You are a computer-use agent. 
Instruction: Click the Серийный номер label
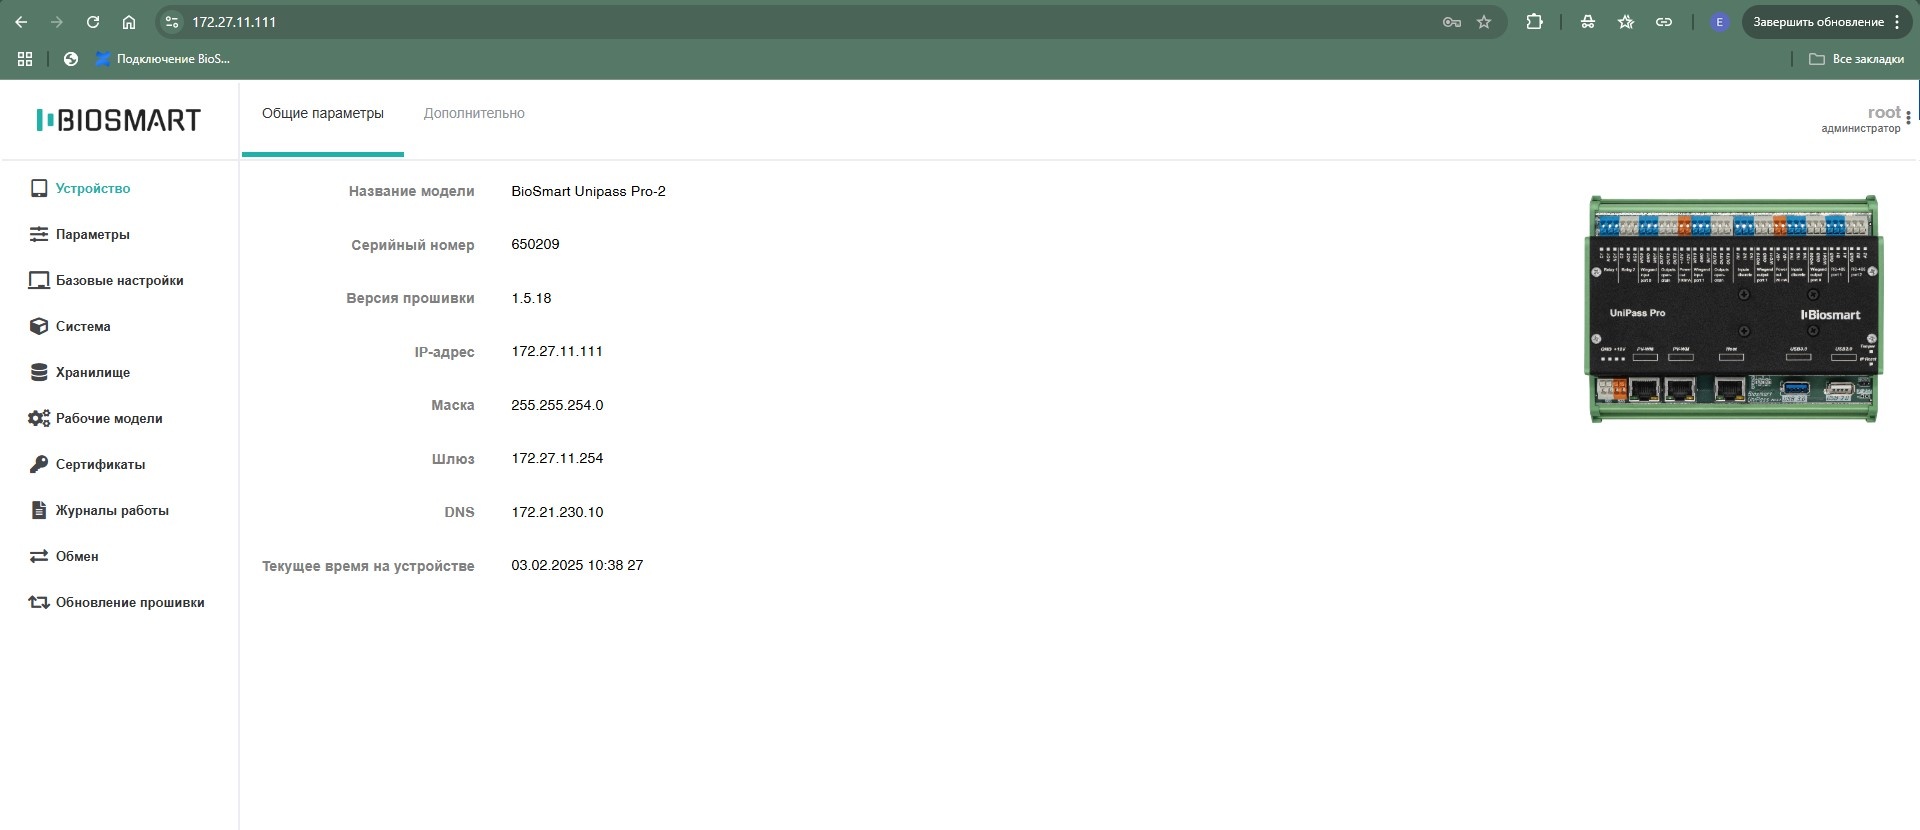pyautogui.click(x=413, y=245)
